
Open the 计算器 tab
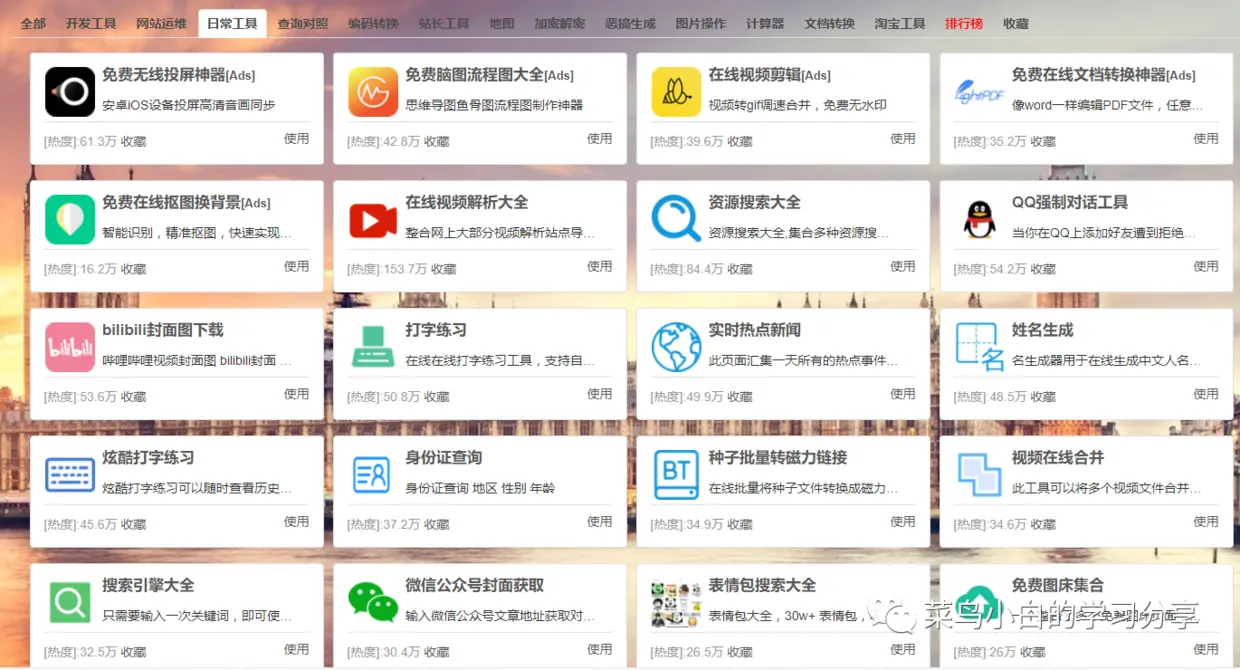(x=765, y=23)
